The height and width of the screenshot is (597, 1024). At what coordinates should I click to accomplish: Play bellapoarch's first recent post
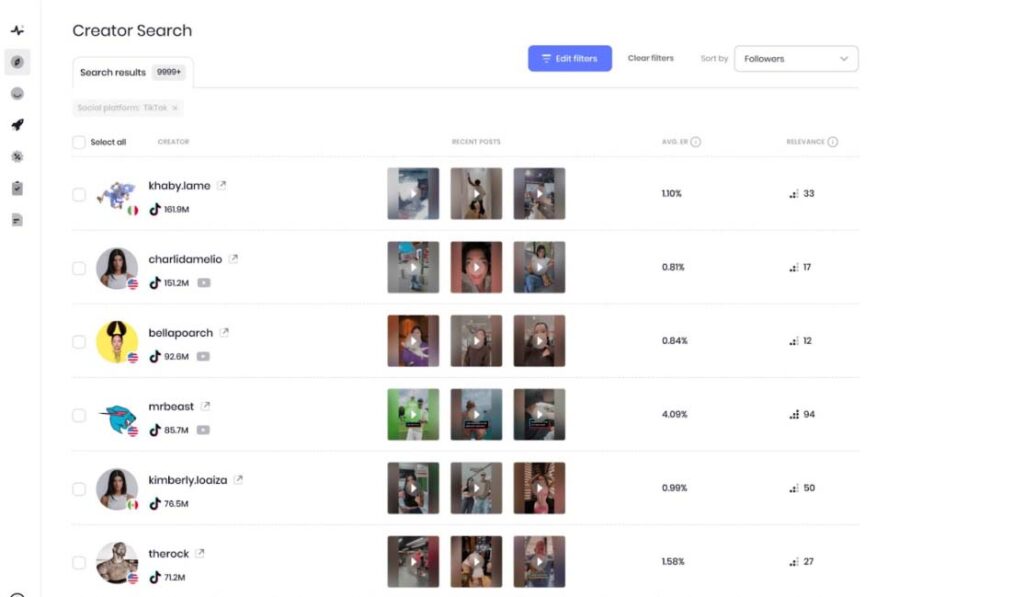413,341
